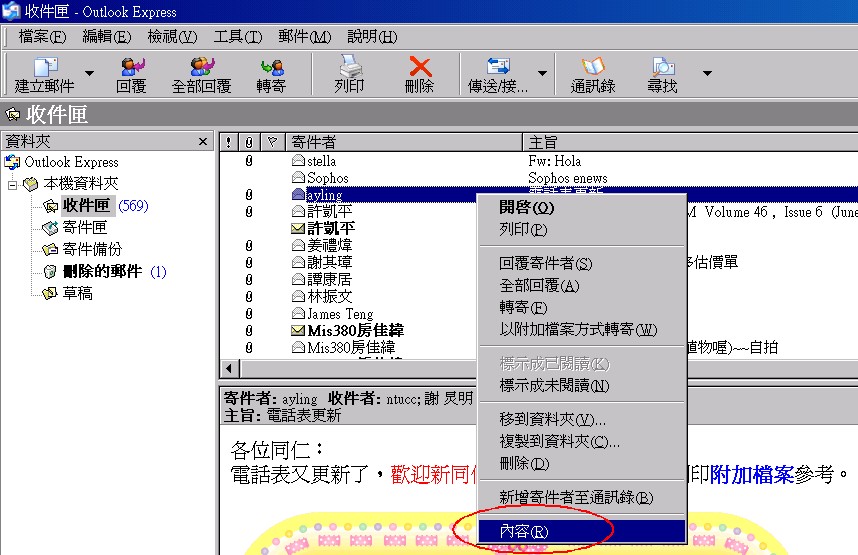
Task: Open the 通訊錄 (Address Book) icon
Action: [593, 67]
